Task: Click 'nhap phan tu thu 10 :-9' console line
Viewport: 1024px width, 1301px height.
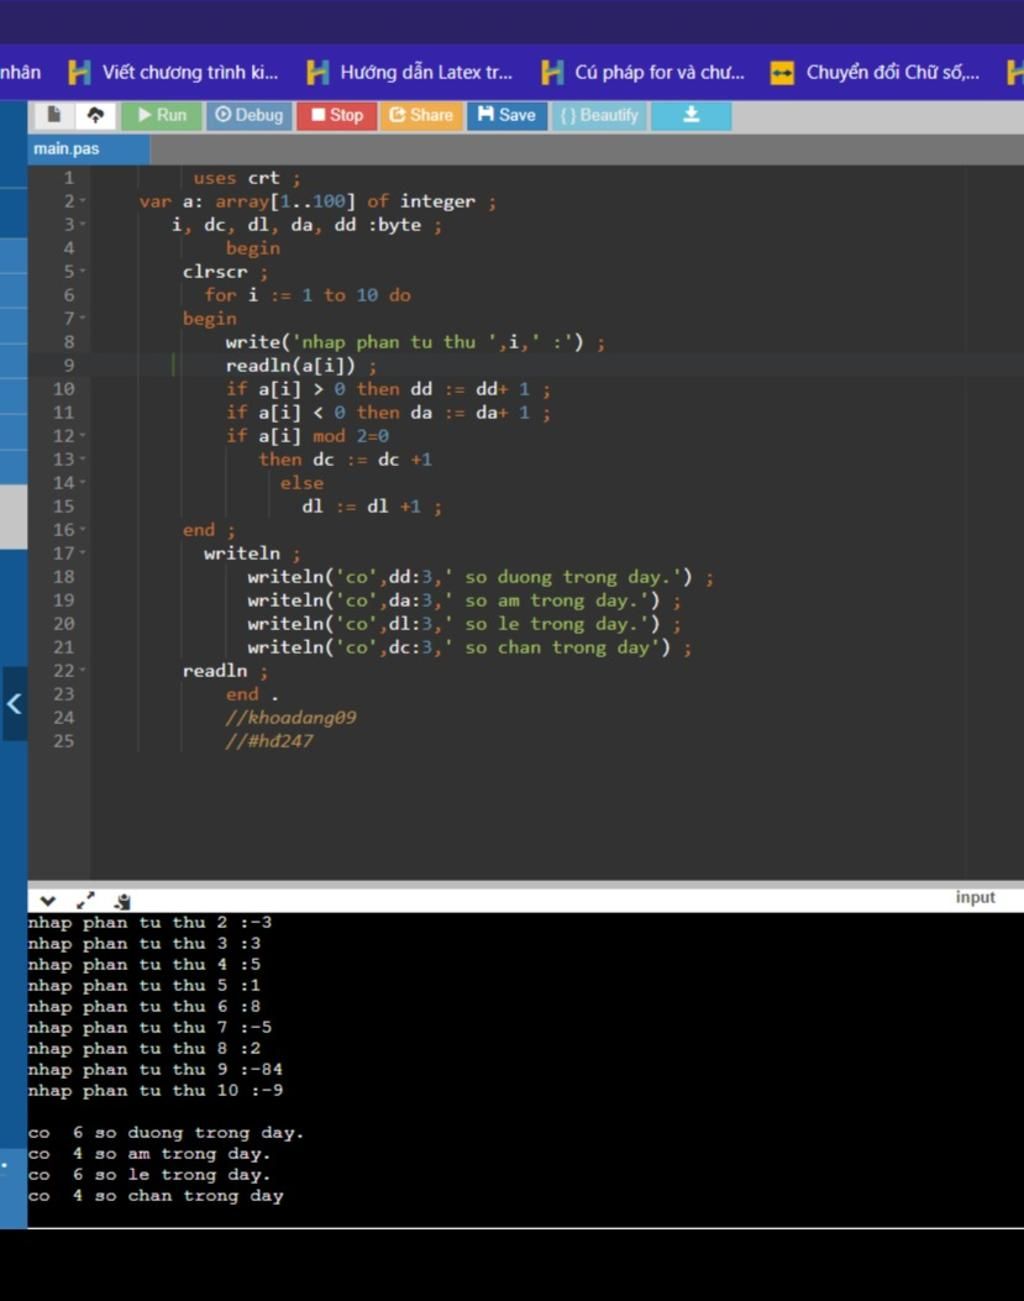Action: pyautogui.click(x=155, y=1091)
